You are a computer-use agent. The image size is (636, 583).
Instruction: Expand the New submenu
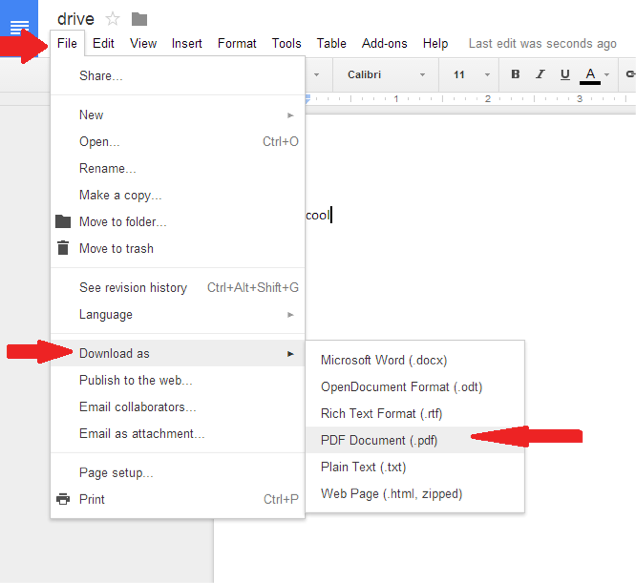click(x=178, y=115)
